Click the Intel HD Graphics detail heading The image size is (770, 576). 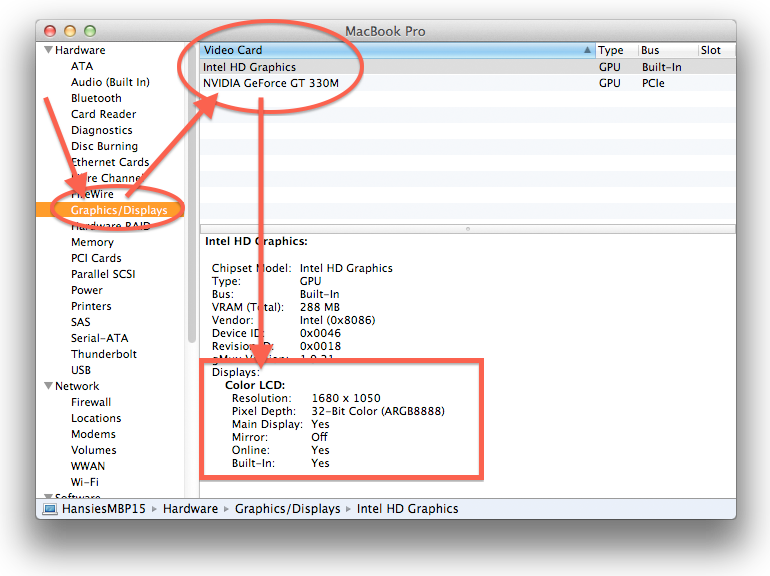coord(256,242)
